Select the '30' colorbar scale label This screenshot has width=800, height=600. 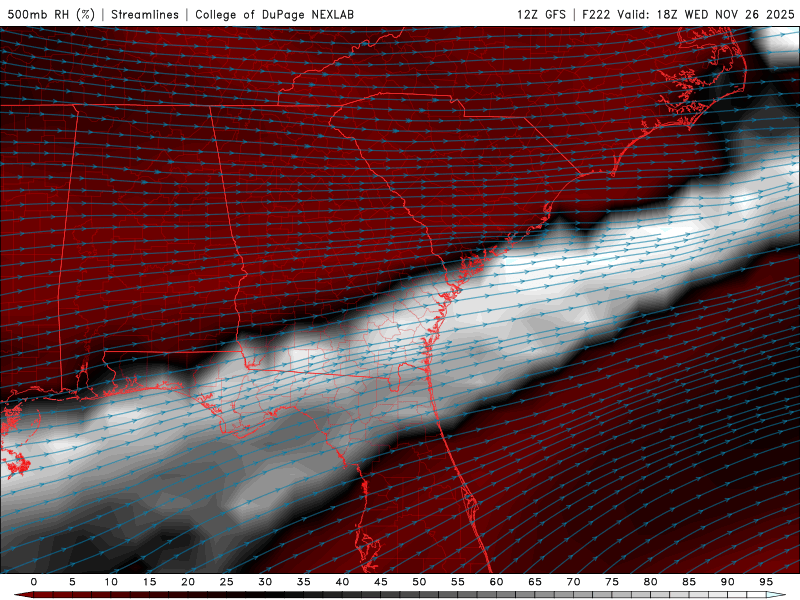tap(265, 582)
